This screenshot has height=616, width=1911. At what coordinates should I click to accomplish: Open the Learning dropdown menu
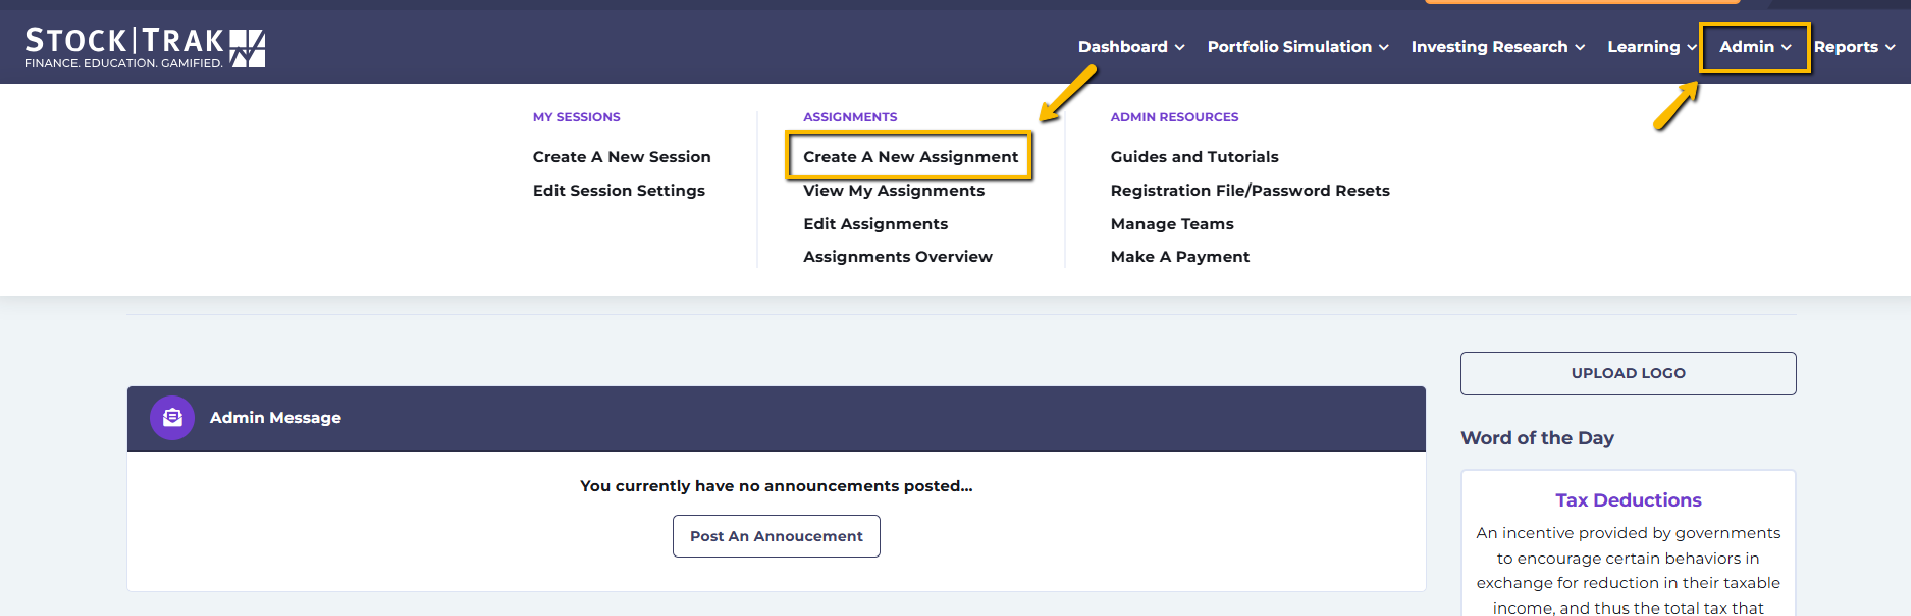coord(1652,47)
